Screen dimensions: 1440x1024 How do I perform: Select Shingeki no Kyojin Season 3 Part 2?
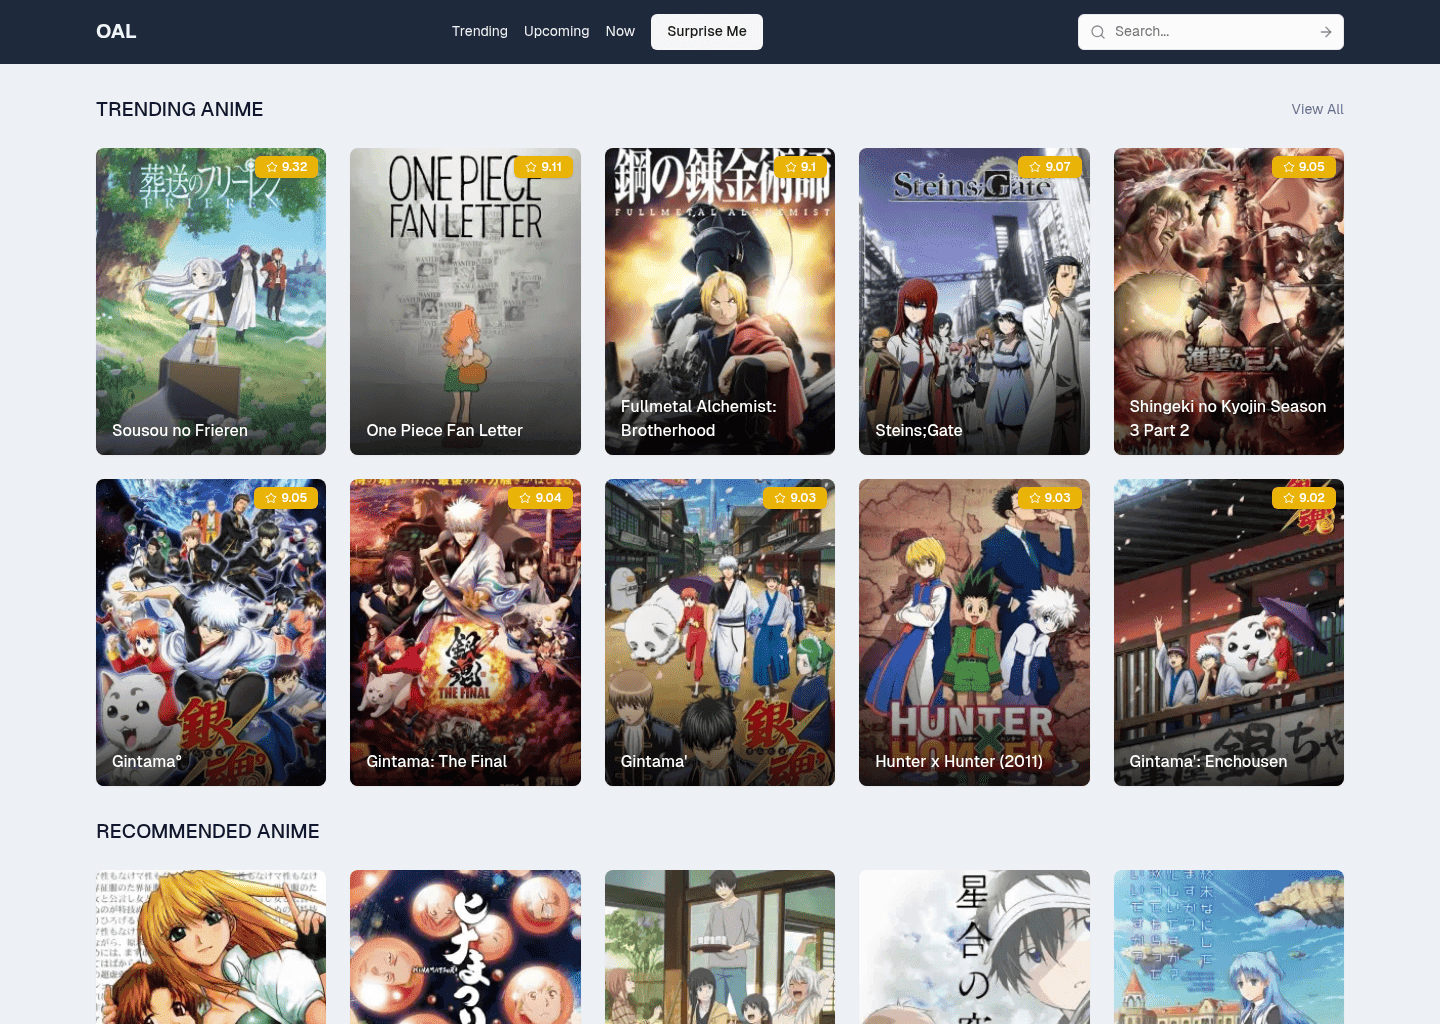tap(1228, 302)
